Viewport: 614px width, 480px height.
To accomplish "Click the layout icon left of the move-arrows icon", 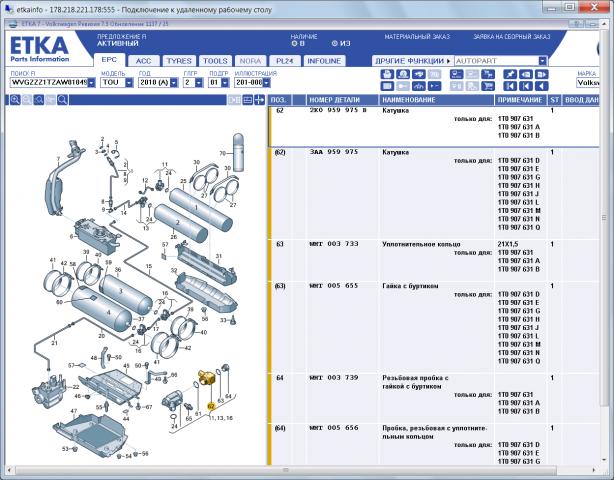I will (247, 100).
